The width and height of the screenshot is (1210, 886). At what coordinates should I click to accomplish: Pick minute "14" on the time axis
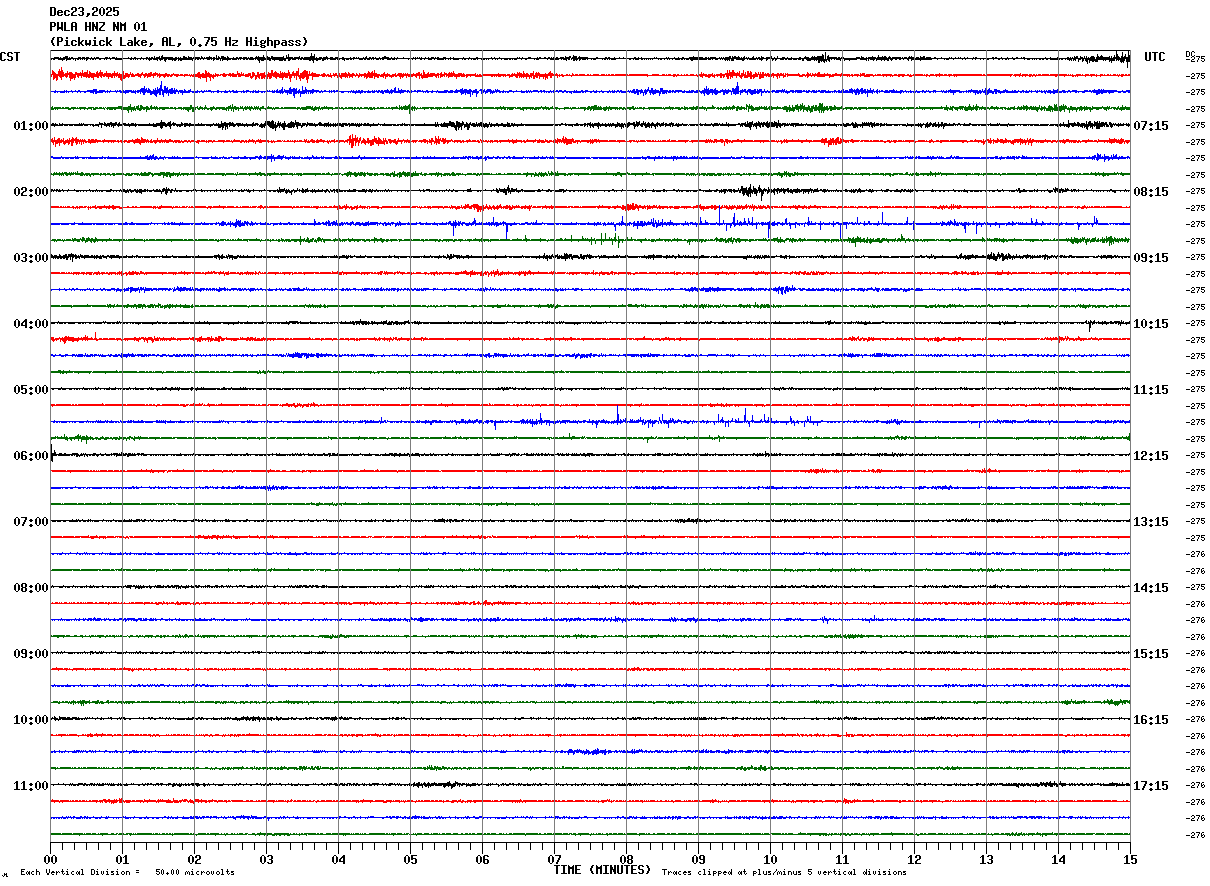pos(1058,859)
